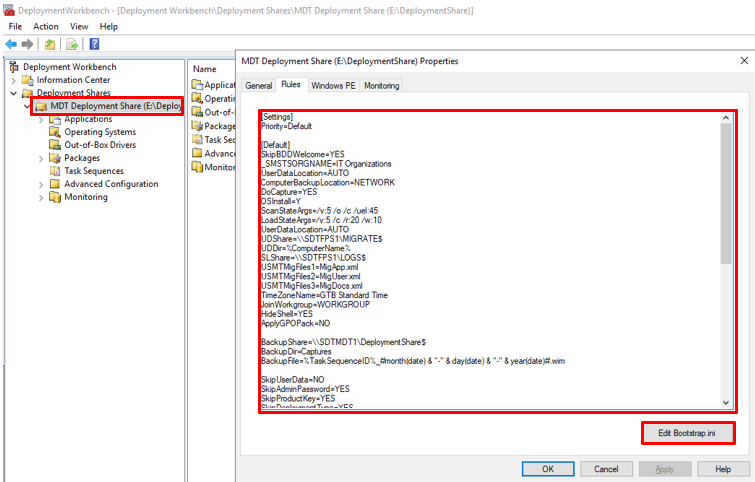Select the Task Sequences tree item label
Image resolution: width=755 pixels, height=482 pixels.
tap(94, 171)
